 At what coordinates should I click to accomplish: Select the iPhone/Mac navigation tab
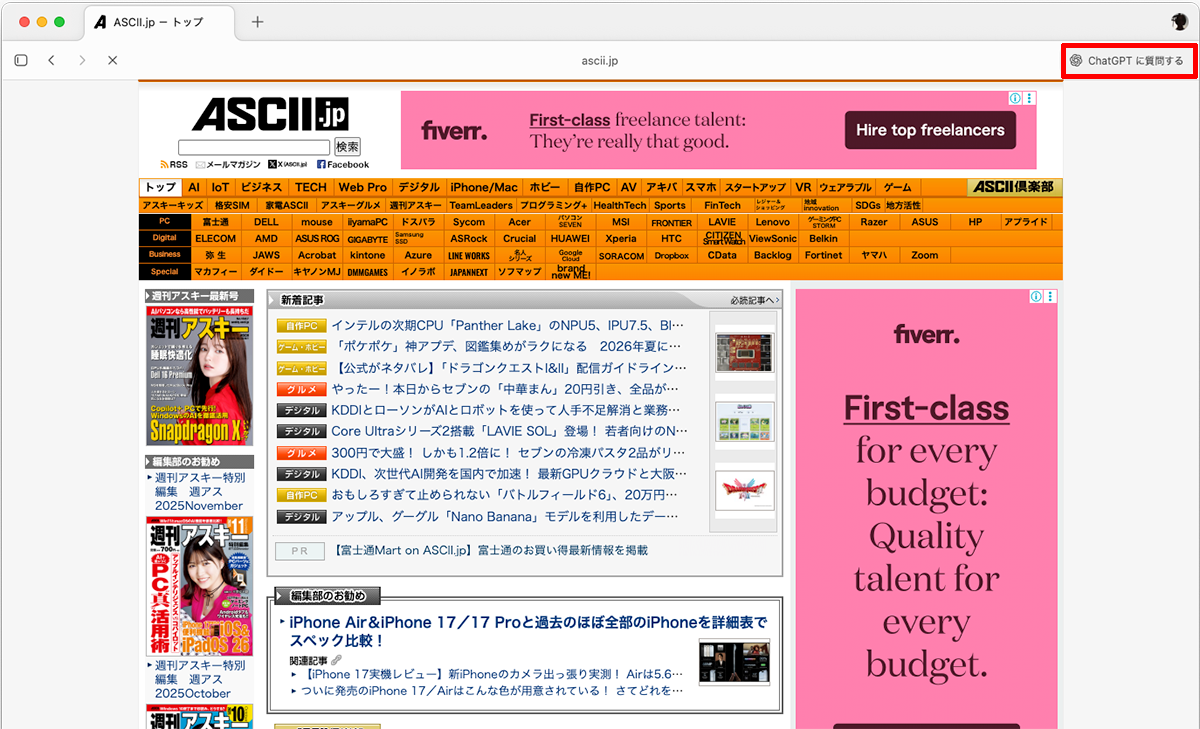click(x=484, y=187)
